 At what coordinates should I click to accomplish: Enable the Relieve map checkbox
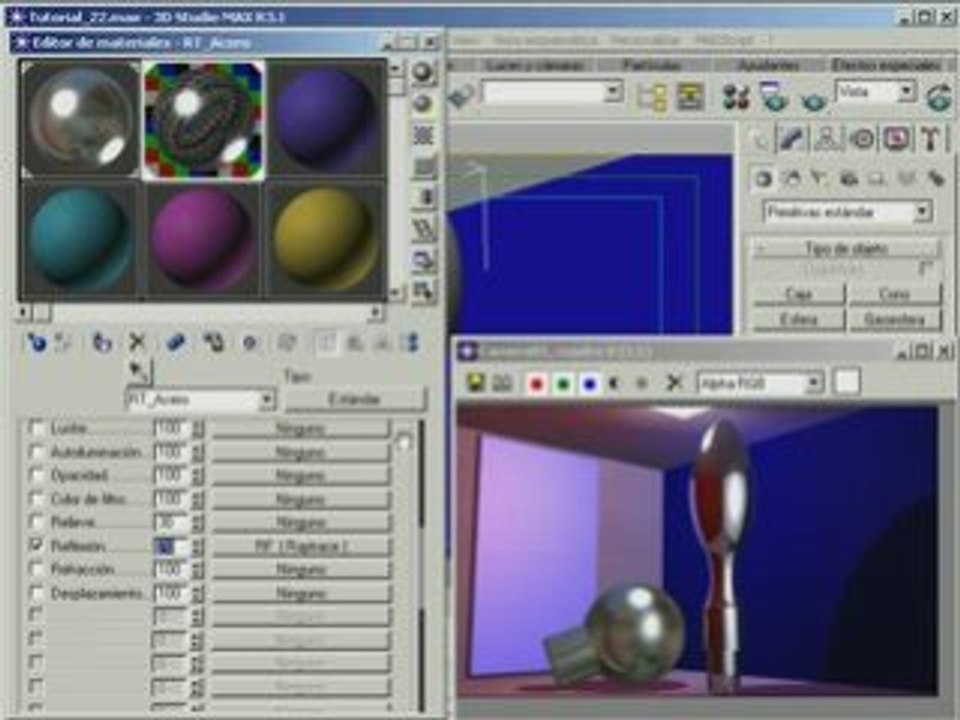36,522
